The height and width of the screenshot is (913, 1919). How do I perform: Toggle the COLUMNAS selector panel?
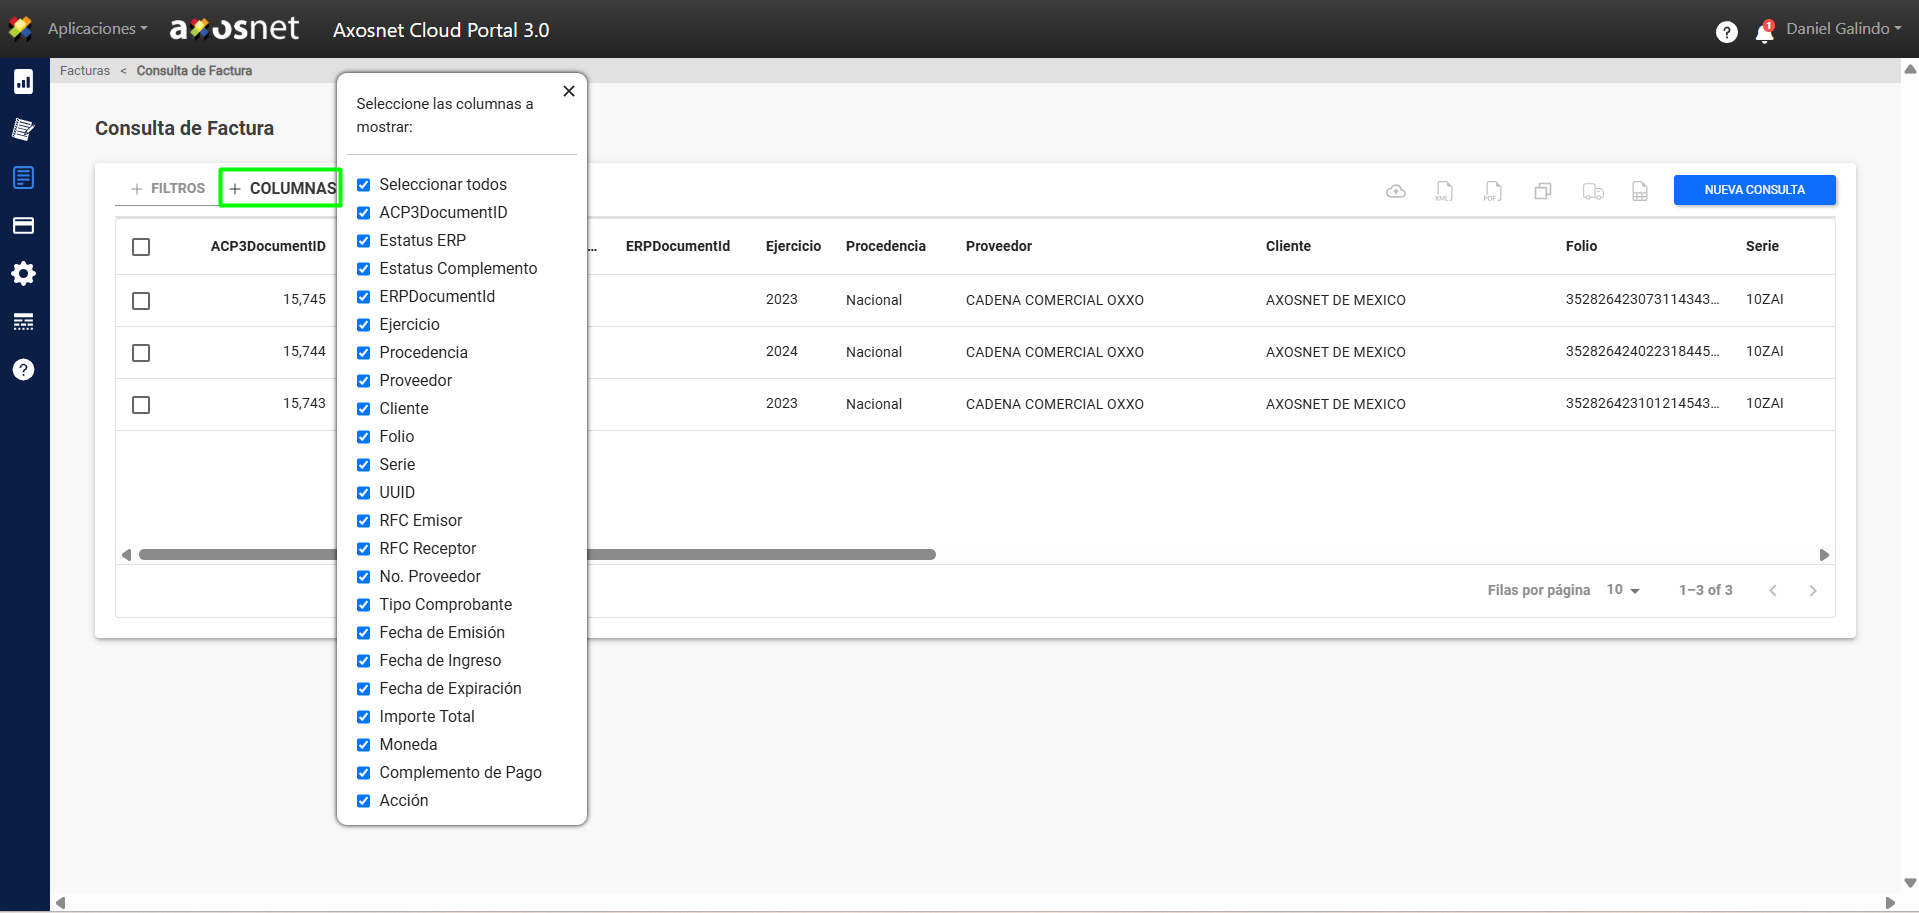[282, 188]
